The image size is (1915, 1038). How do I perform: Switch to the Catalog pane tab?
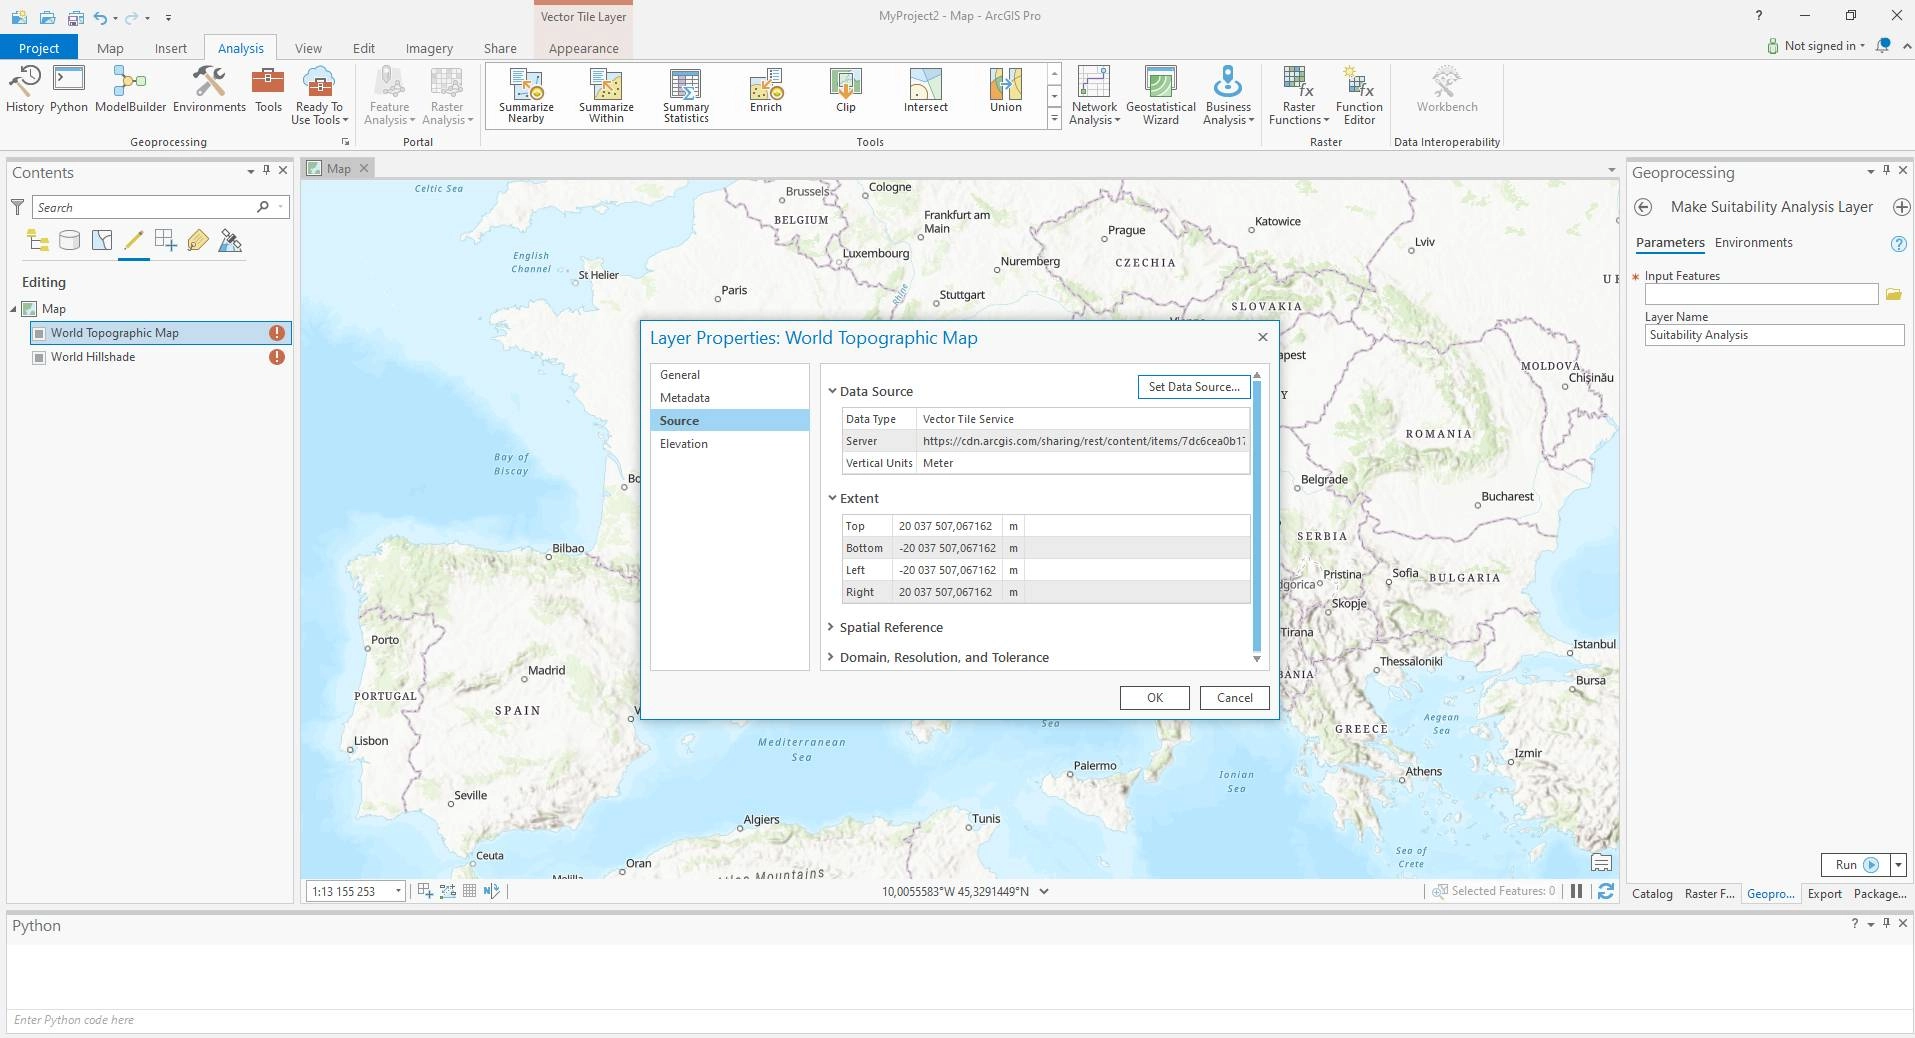1652,894
